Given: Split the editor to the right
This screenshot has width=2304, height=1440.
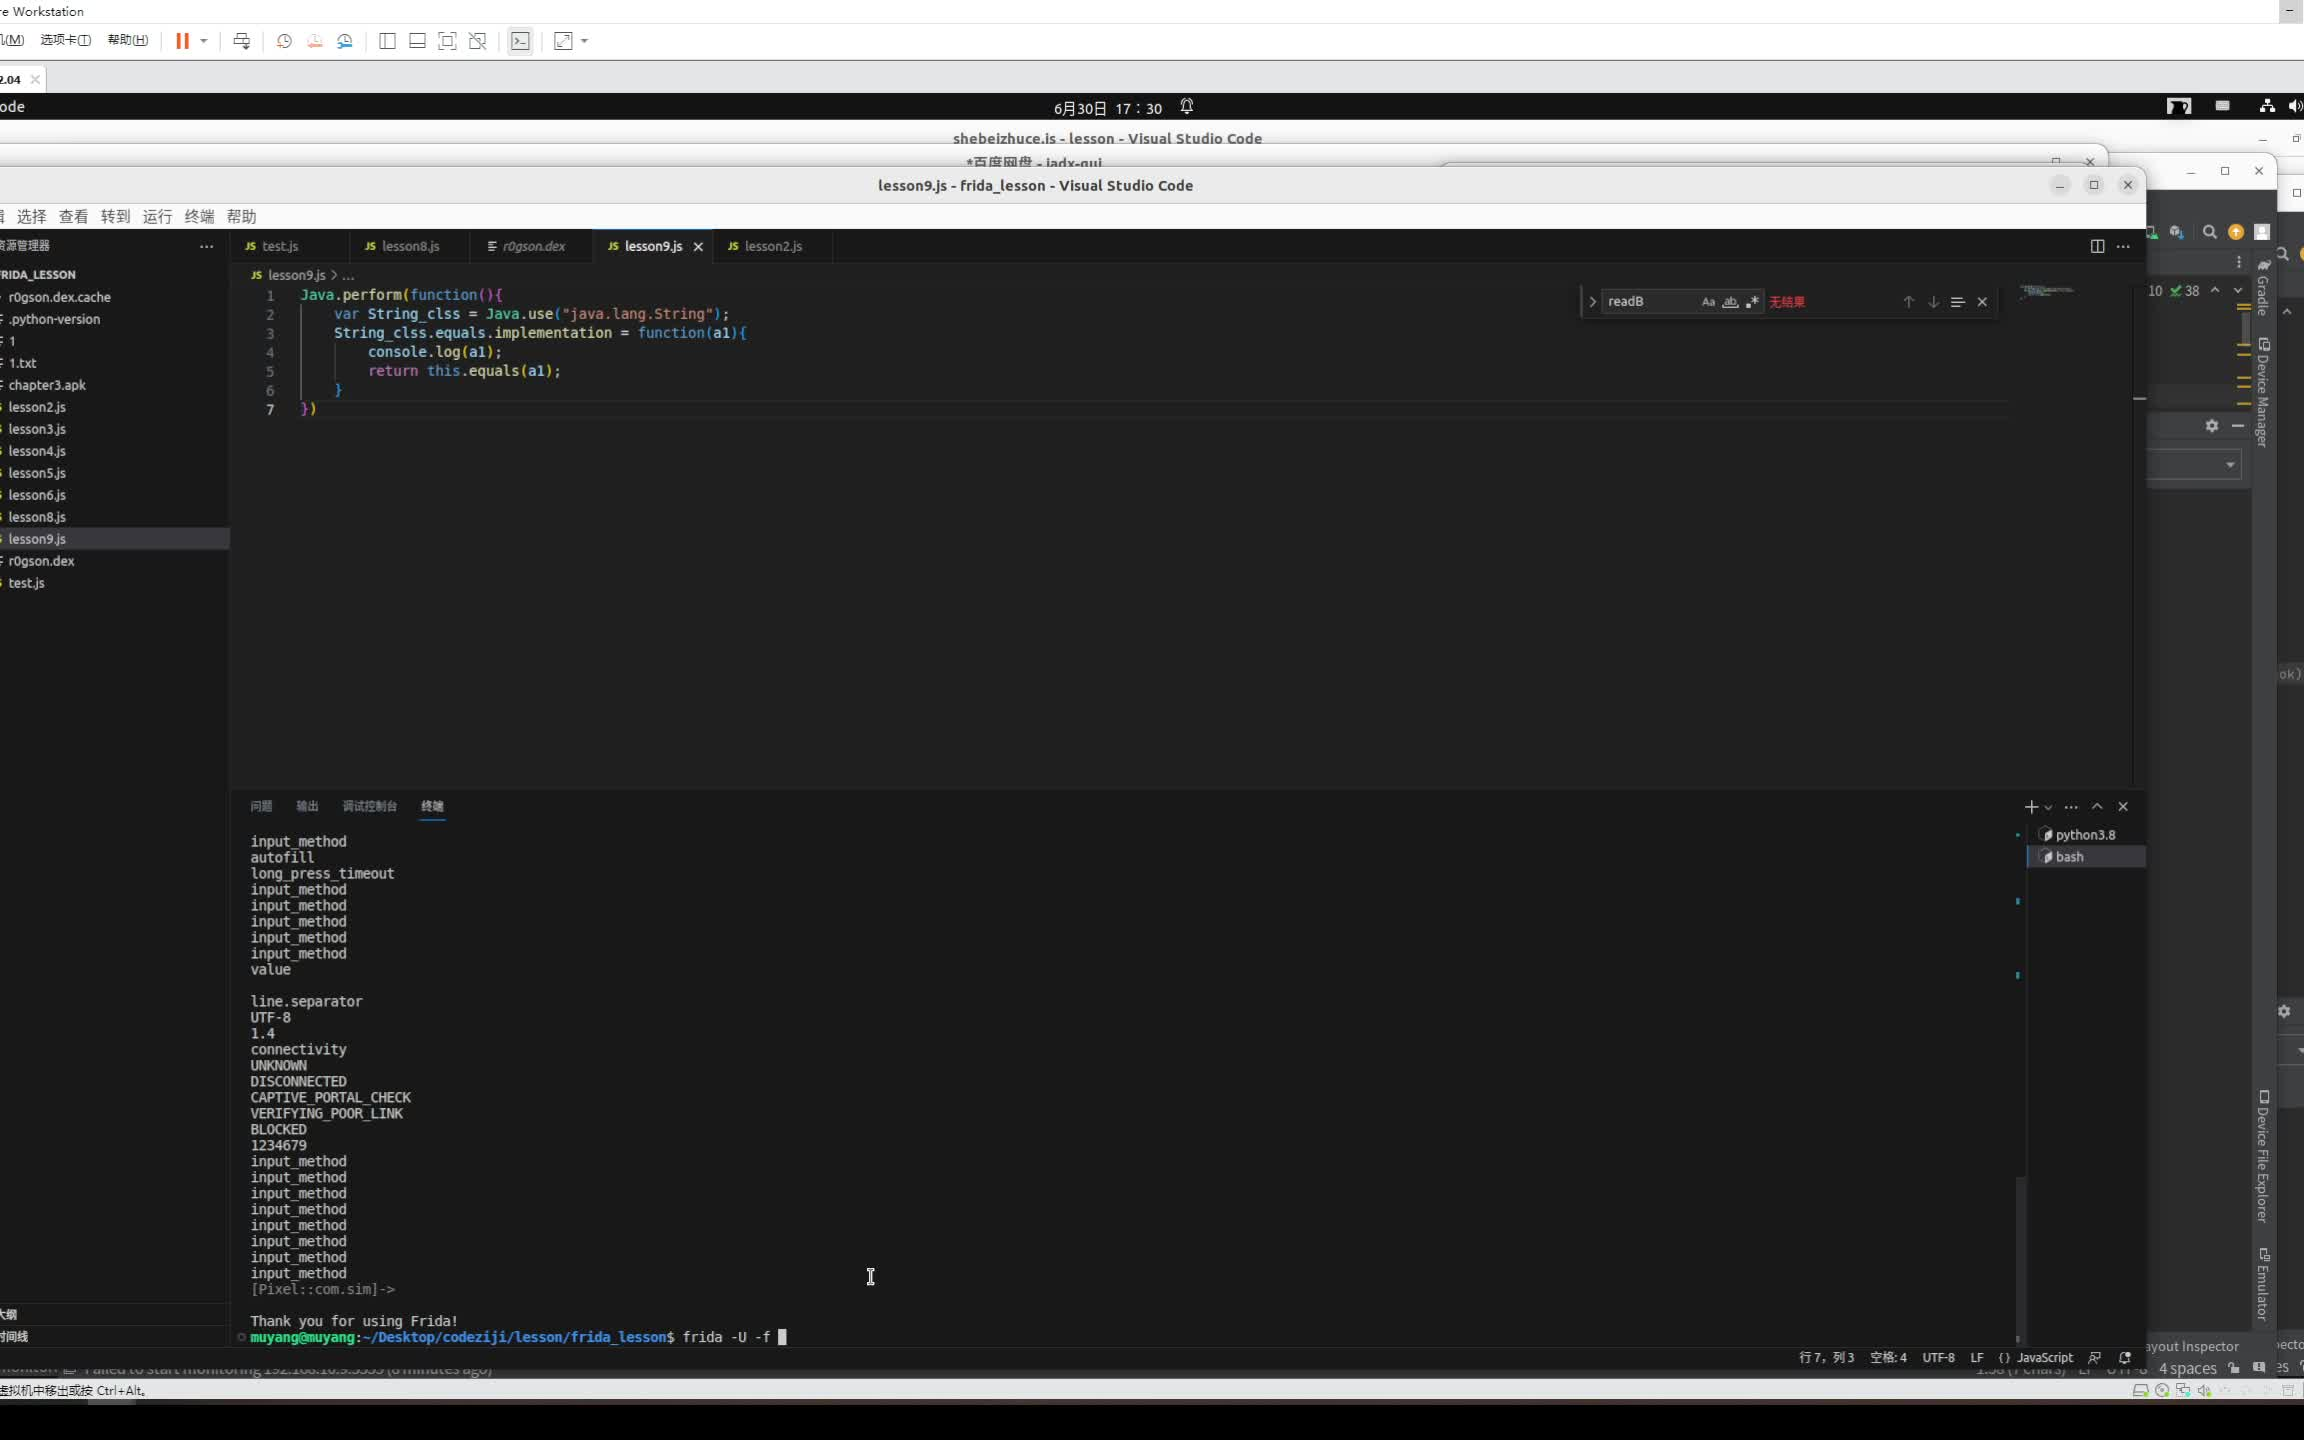Looking at the screenshot, I should 2097,246.
